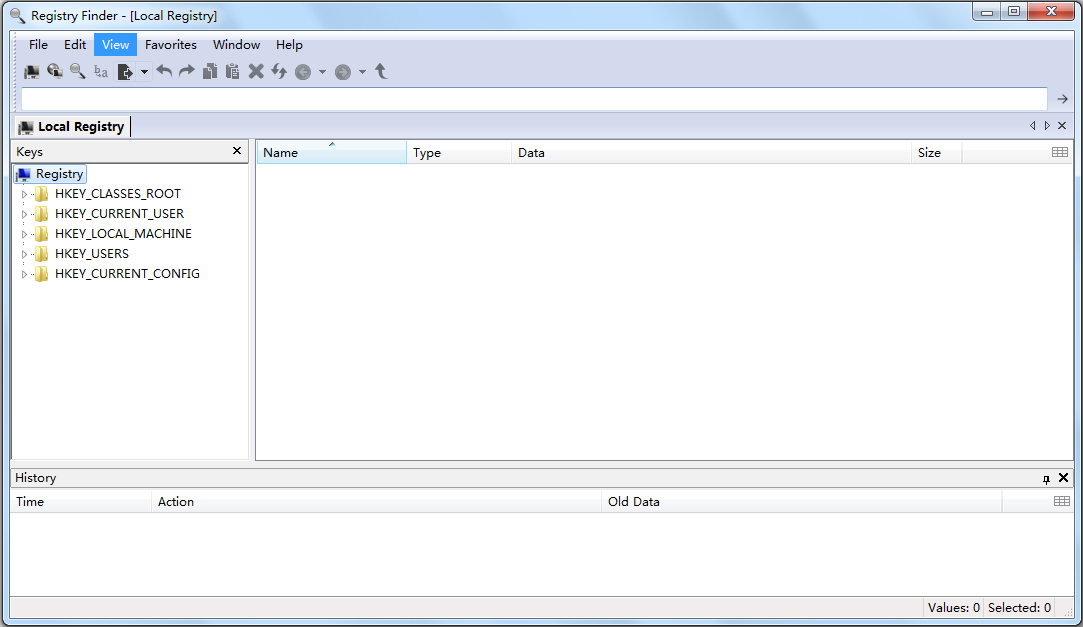Open the Window menu
This screenshot has height=627, width=1083.
(236, 45)
